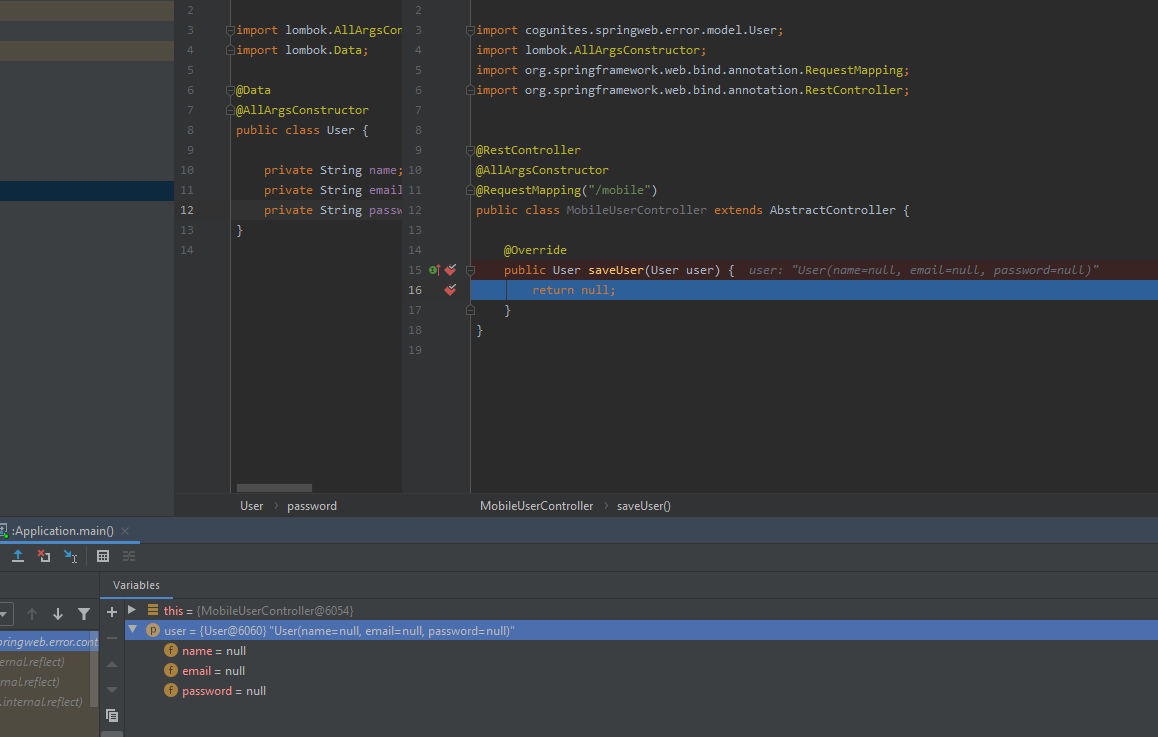Viewport: 1158px width, 737px height.
Task: Click RequestMapping in the import statement
Action: point(854,70)
